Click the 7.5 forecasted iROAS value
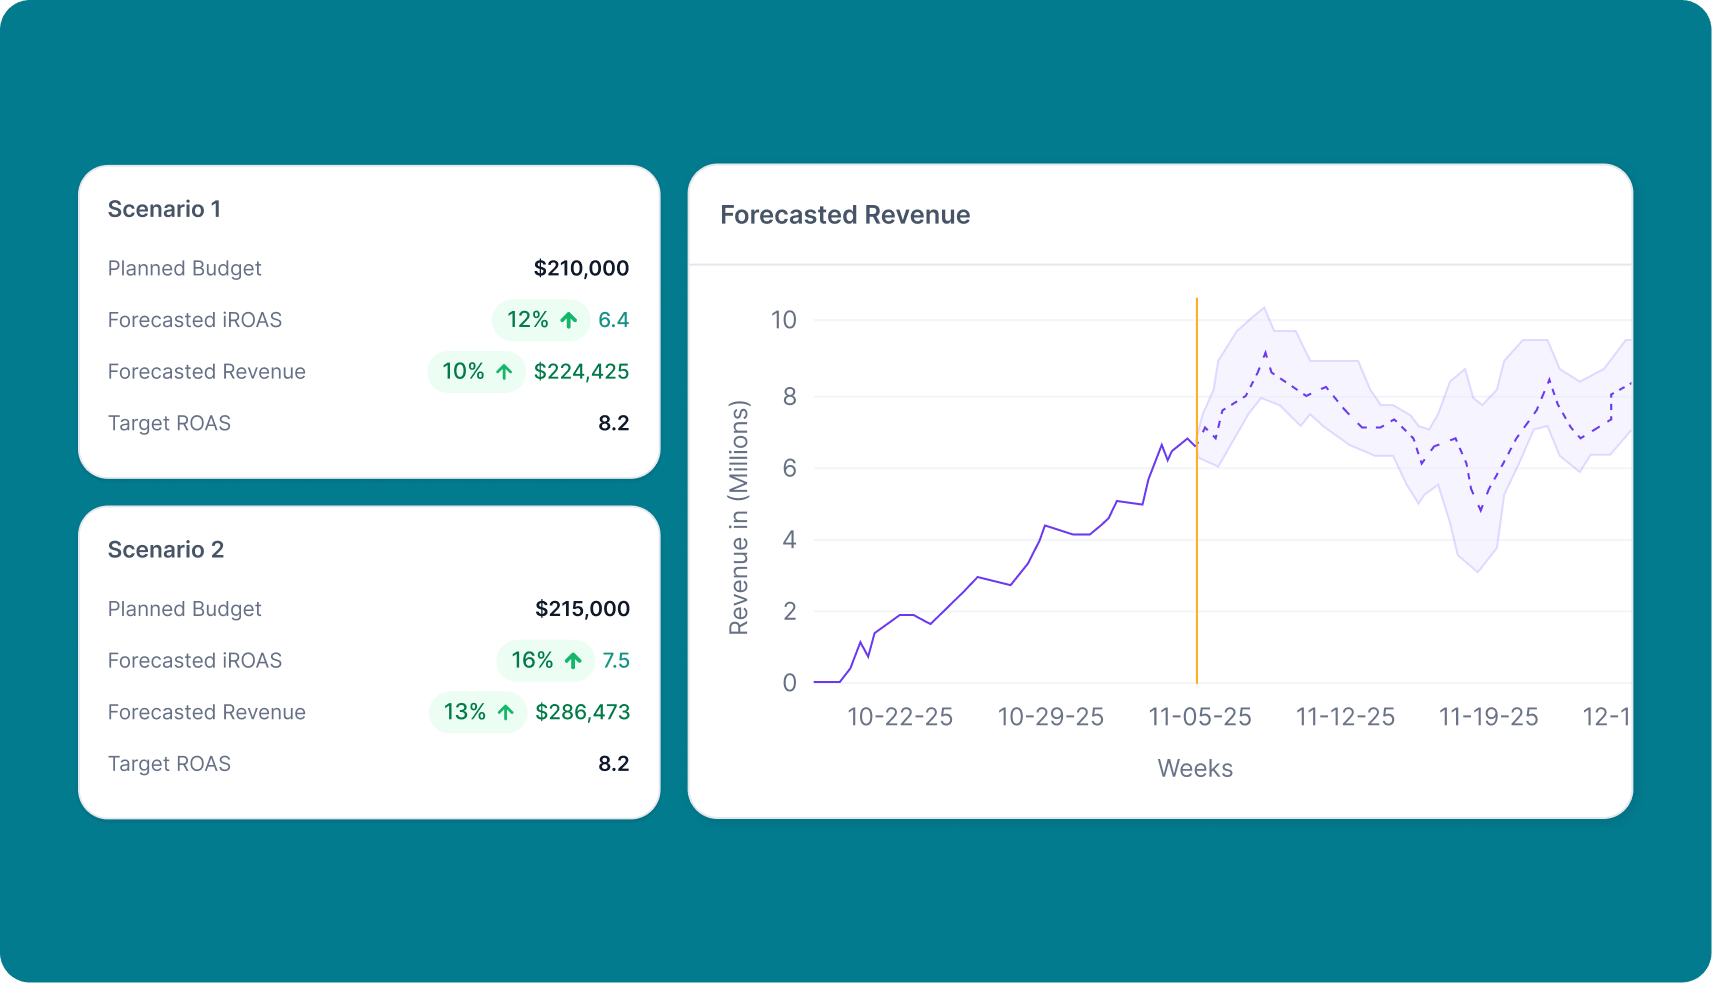This screenshot has height=983, width=1712. (x=616, y=661)
